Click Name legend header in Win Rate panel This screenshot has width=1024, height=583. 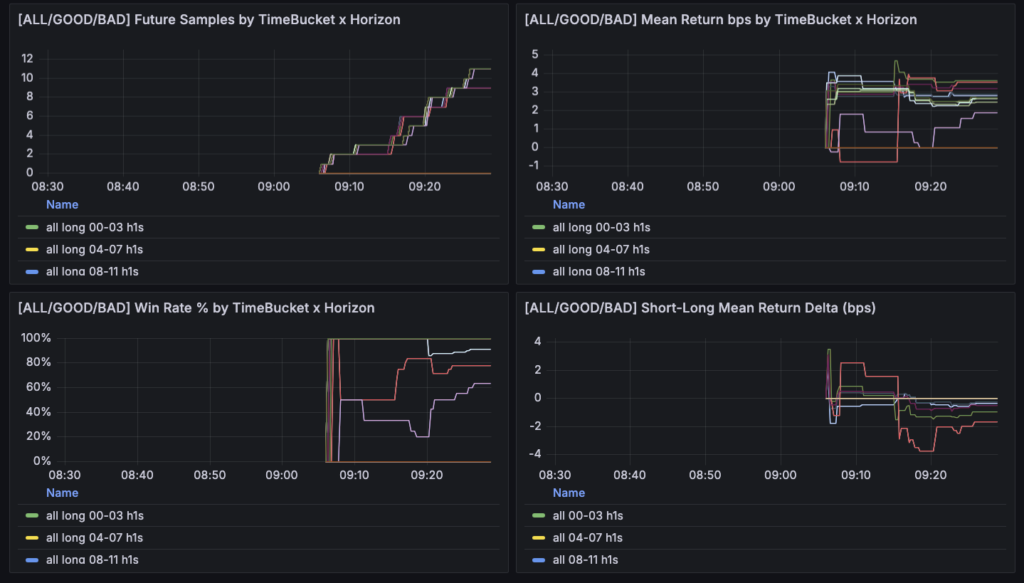point(62,493)
